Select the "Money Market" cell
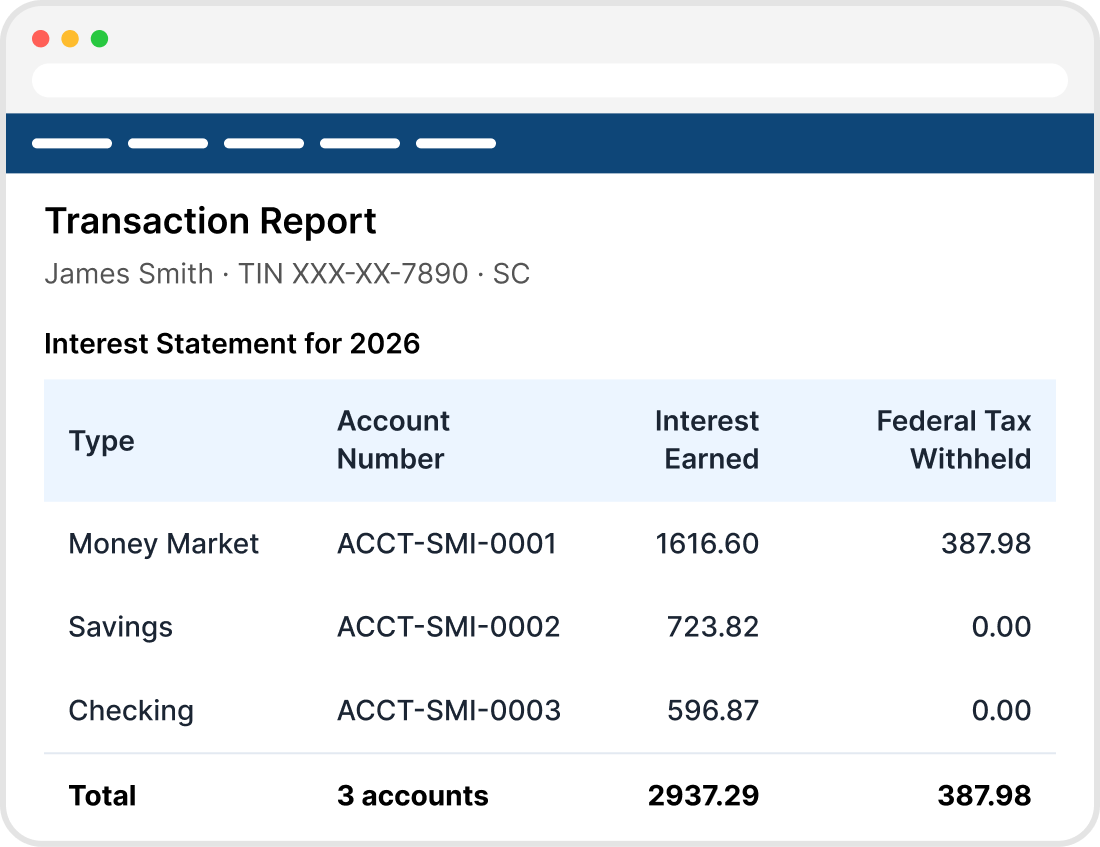This screenshot has height=847, width=1100. 163,544
